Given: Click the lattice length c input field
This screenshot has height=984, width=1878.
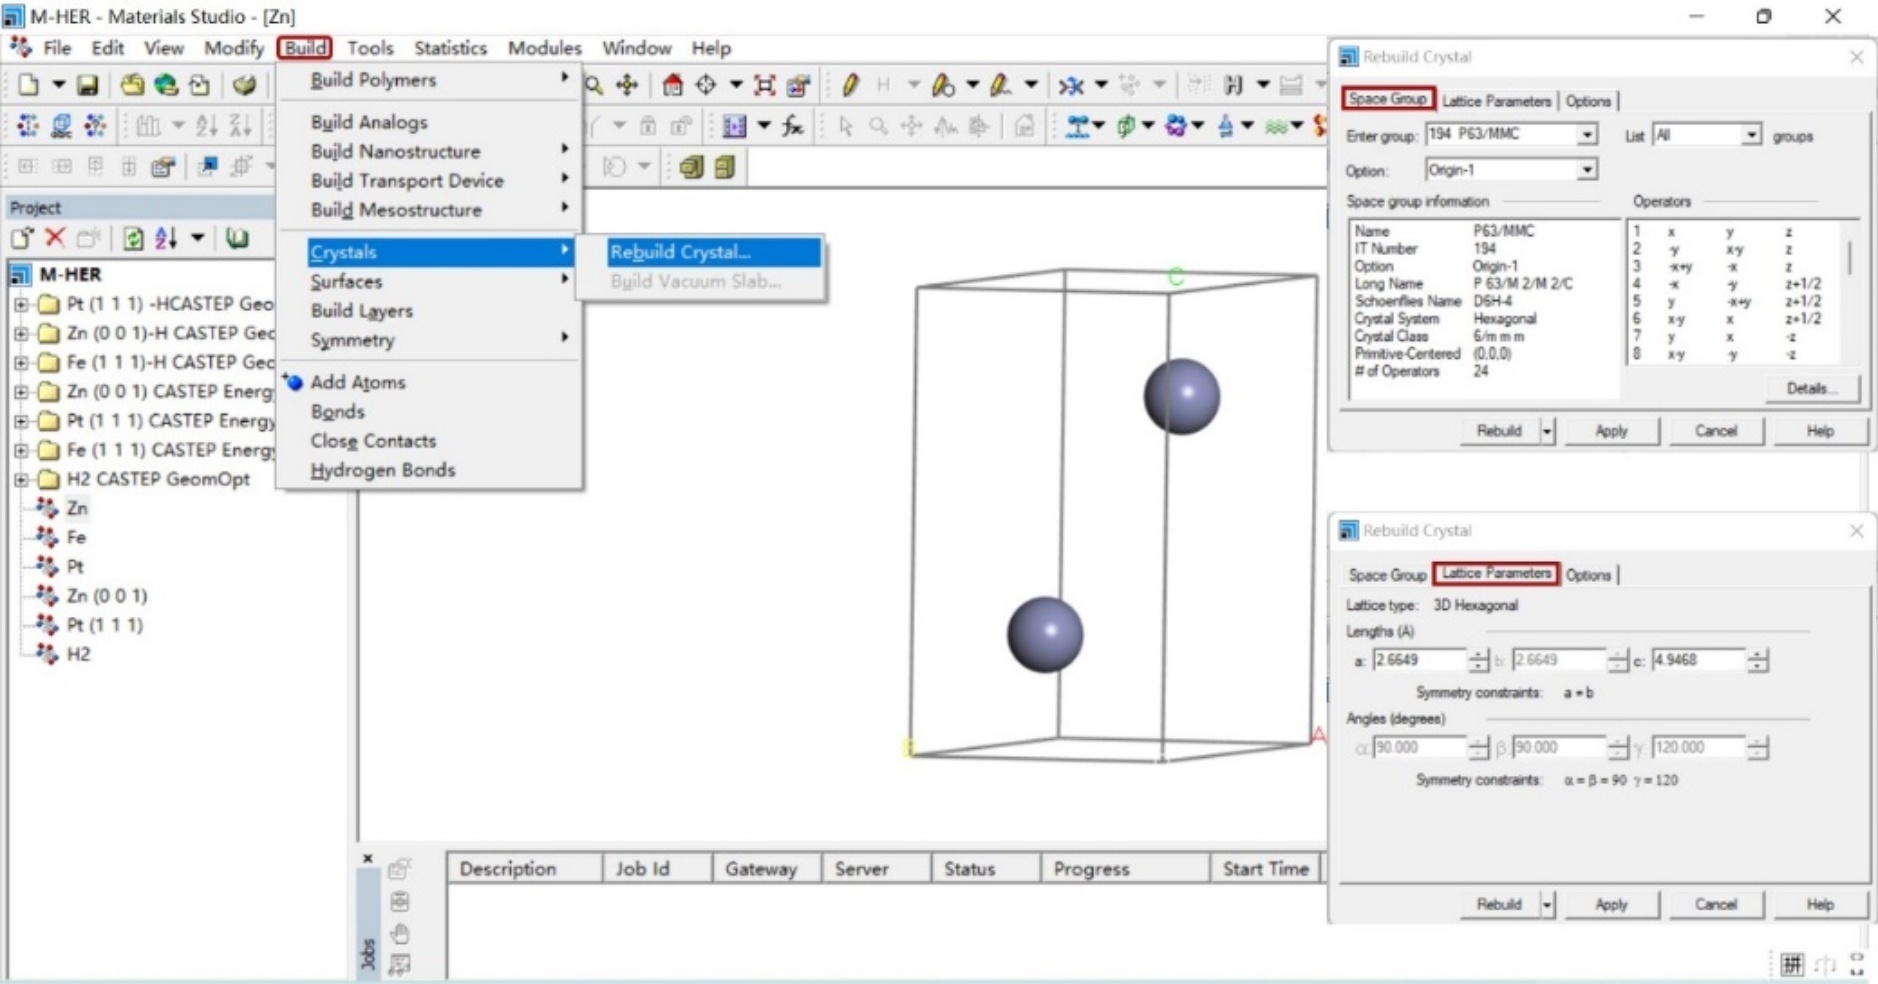Looking at the screenshot, I should coord(1697,660).
